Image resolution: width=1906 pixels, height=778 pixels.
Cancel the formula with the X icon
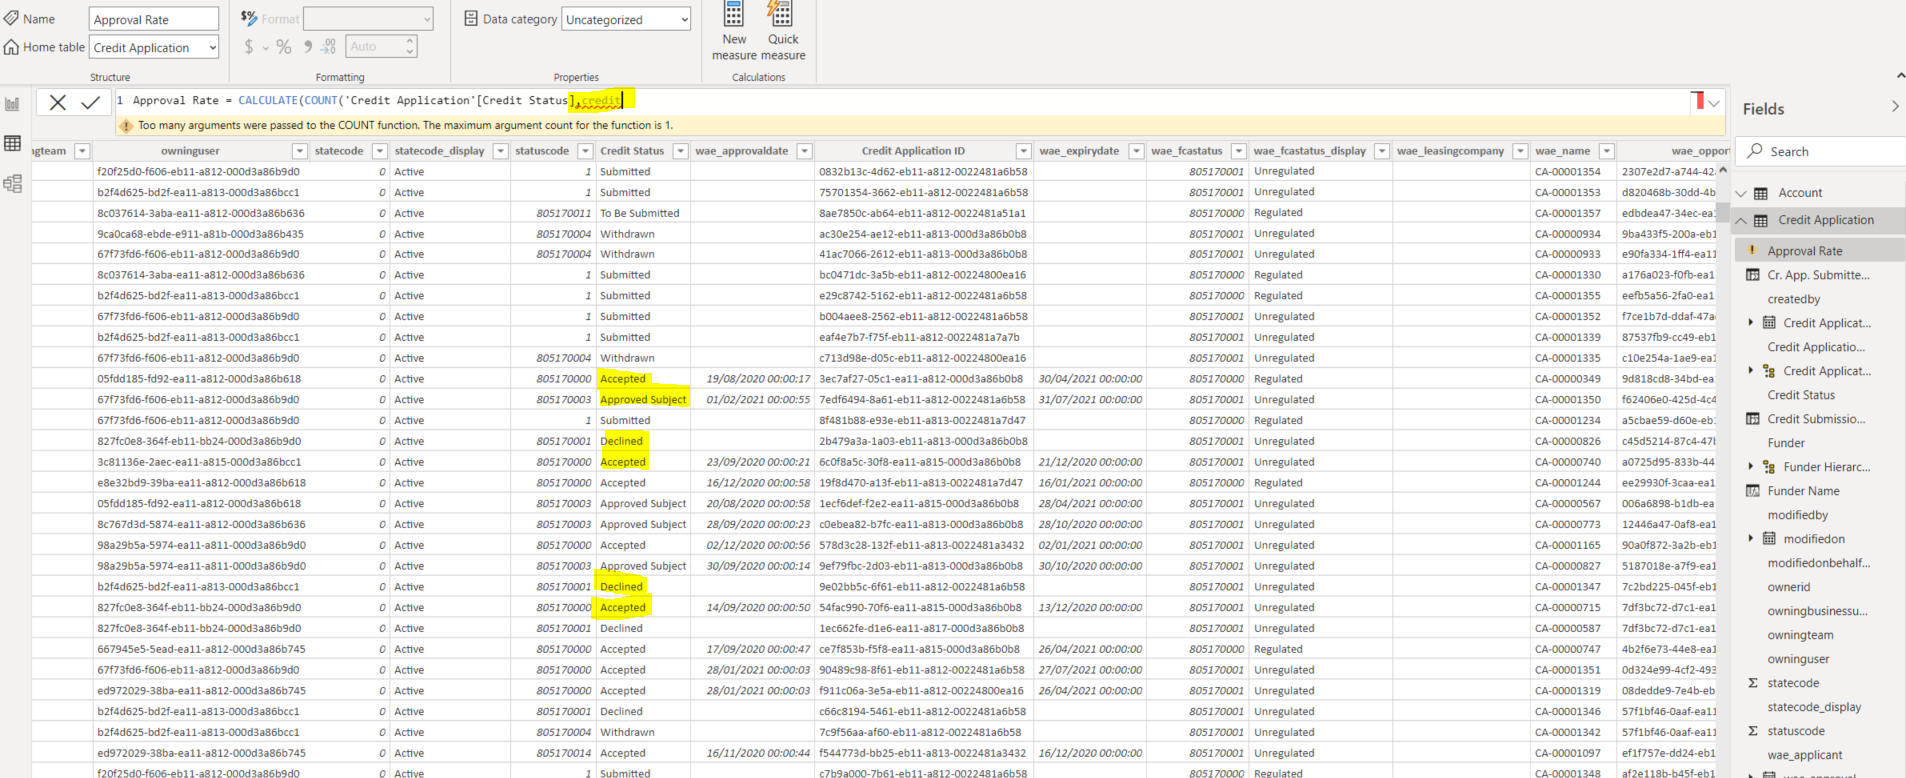58,102
